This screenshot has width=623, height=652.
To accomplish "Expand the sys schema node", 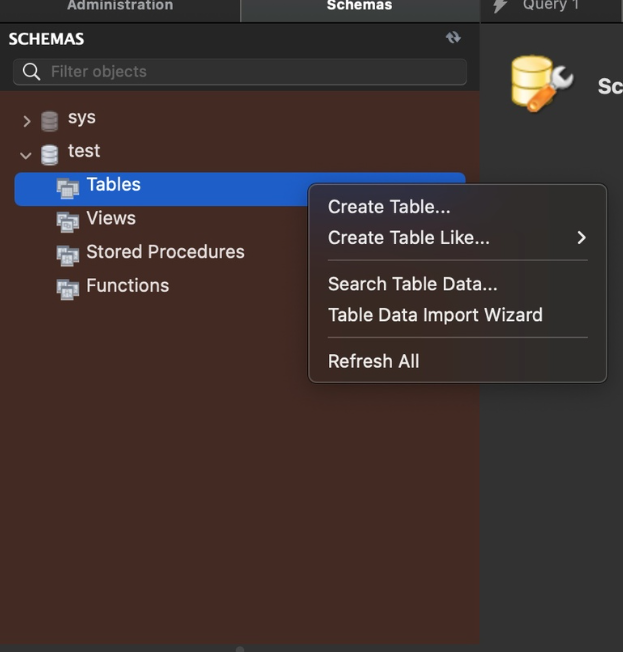I will [x=27, y=121].
